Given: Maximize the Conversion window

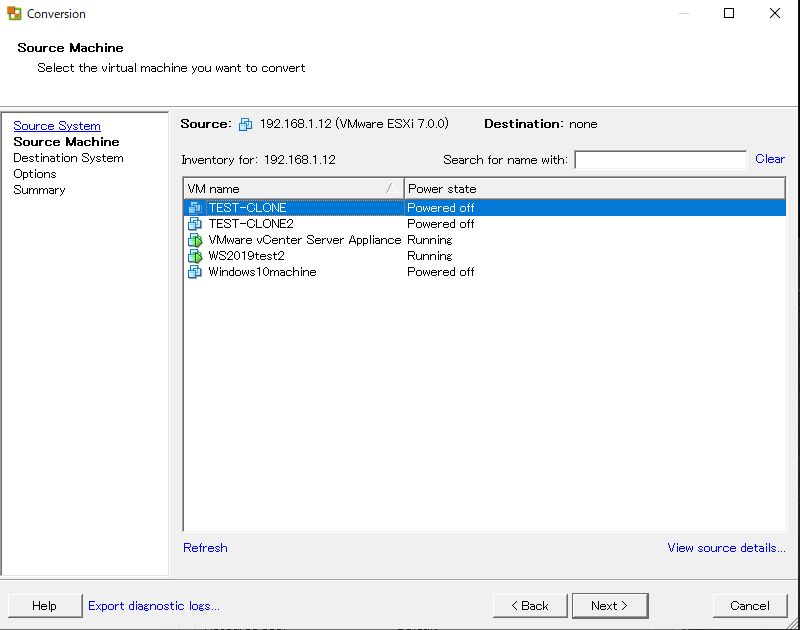Looking at the screenshot, I should [729, 13].
